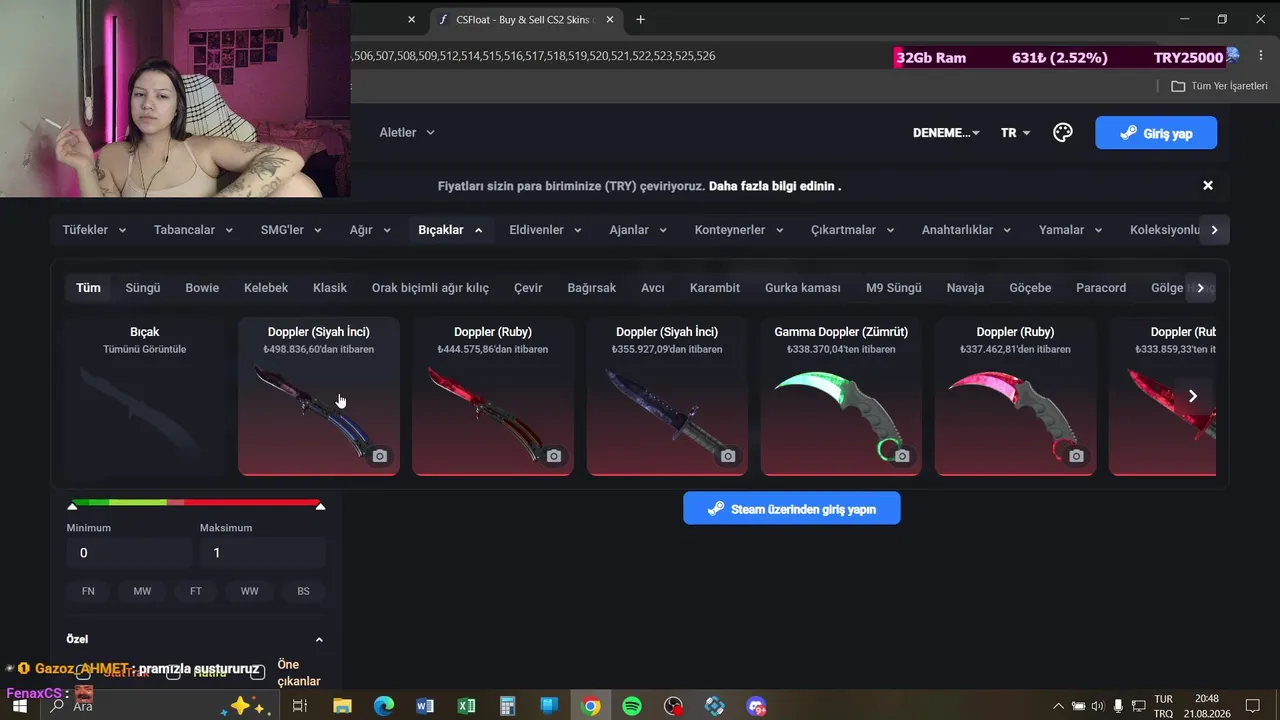The width and height of the screenshot is (1280, 720).
Task: Expand the Tüfekler category dropdown
Action: (x=95, y=230)
